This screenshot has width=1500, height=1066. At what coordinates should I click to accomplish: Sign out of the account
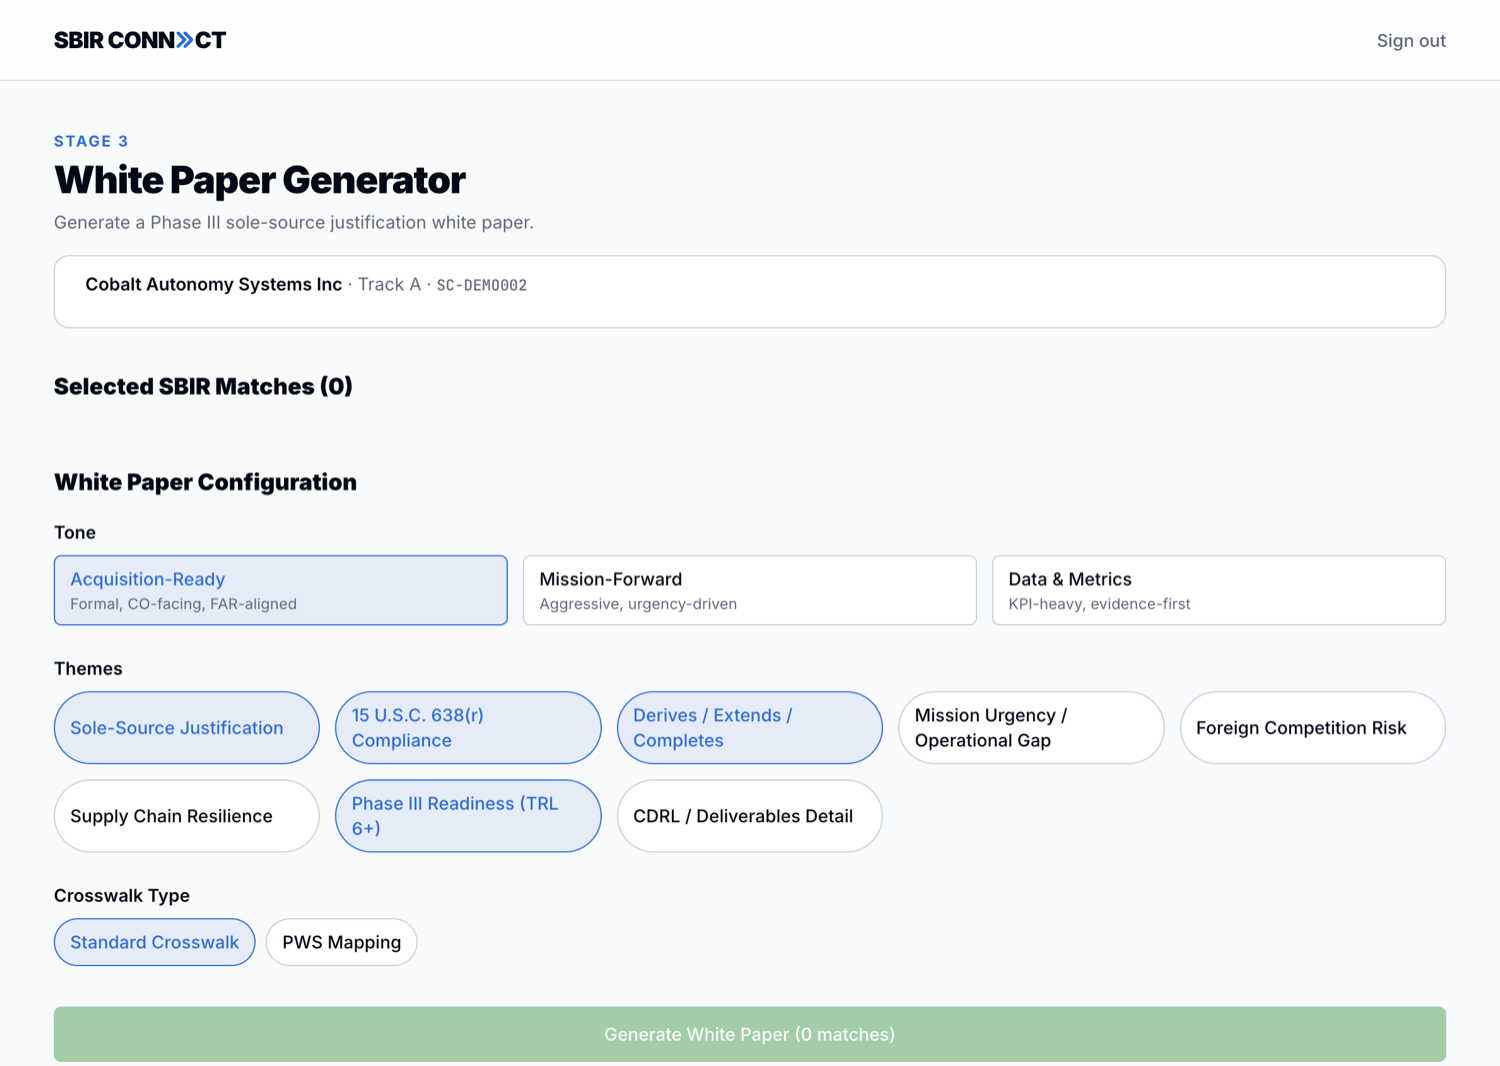coord(1411,41)
